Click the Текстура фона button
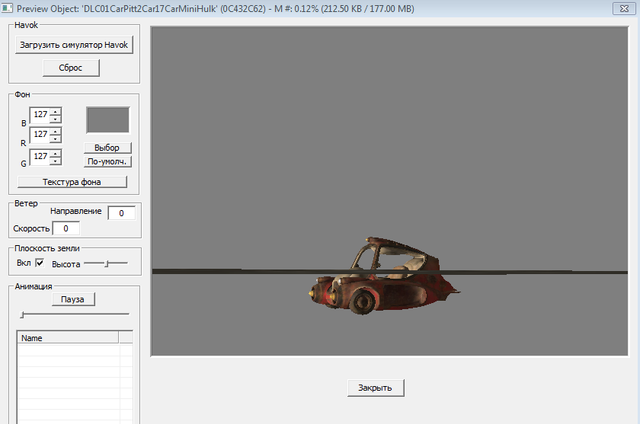The width and height of the screenshot is (640, 424). tap(72, 182)
